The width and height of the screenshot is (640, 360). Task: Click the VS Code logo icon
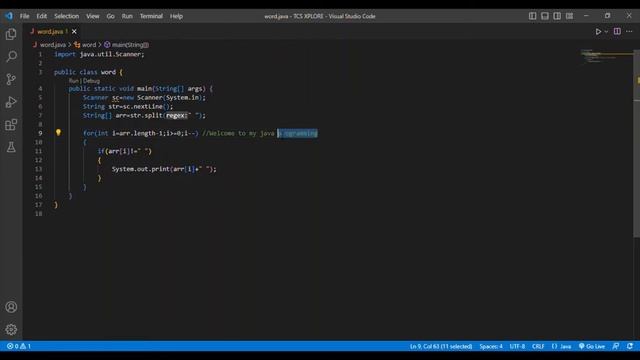pos(9,16)
